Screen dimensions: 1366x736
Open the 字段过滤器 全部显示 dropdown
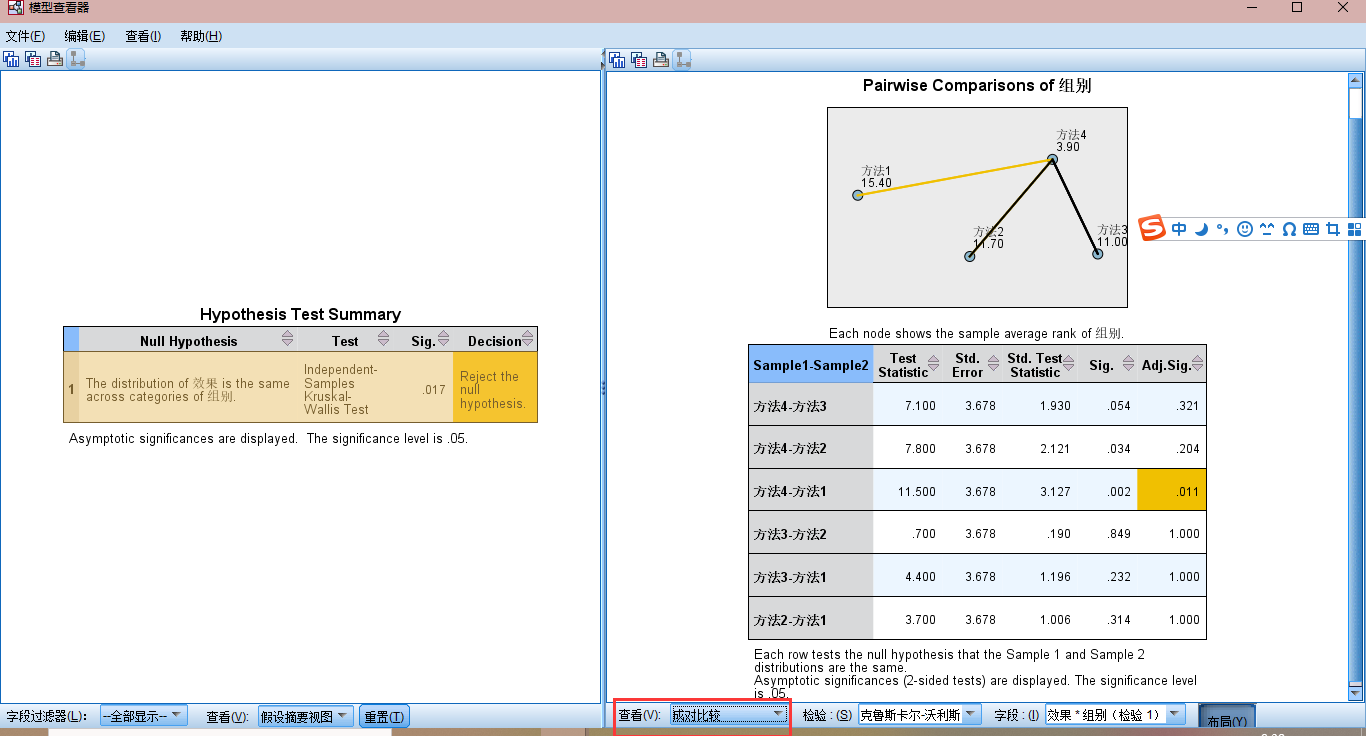pyautogui.click(x=143, y=716)
